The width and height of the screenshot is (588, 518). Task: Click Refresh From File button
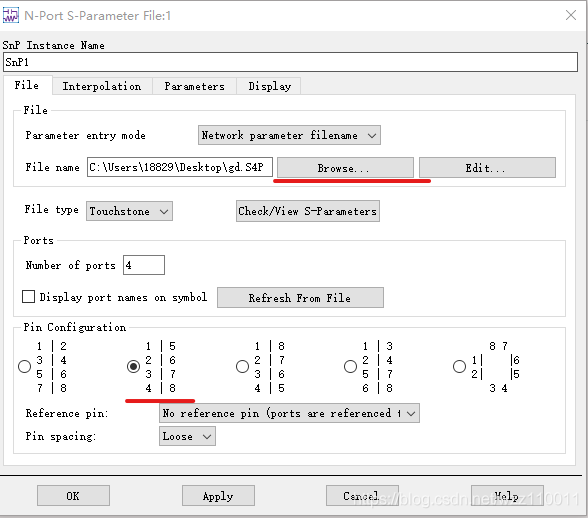(300, 298)
